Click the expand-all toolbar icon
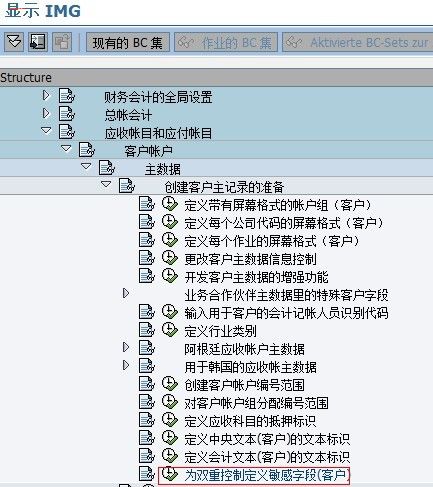433x487 pixels. (14, 42)
